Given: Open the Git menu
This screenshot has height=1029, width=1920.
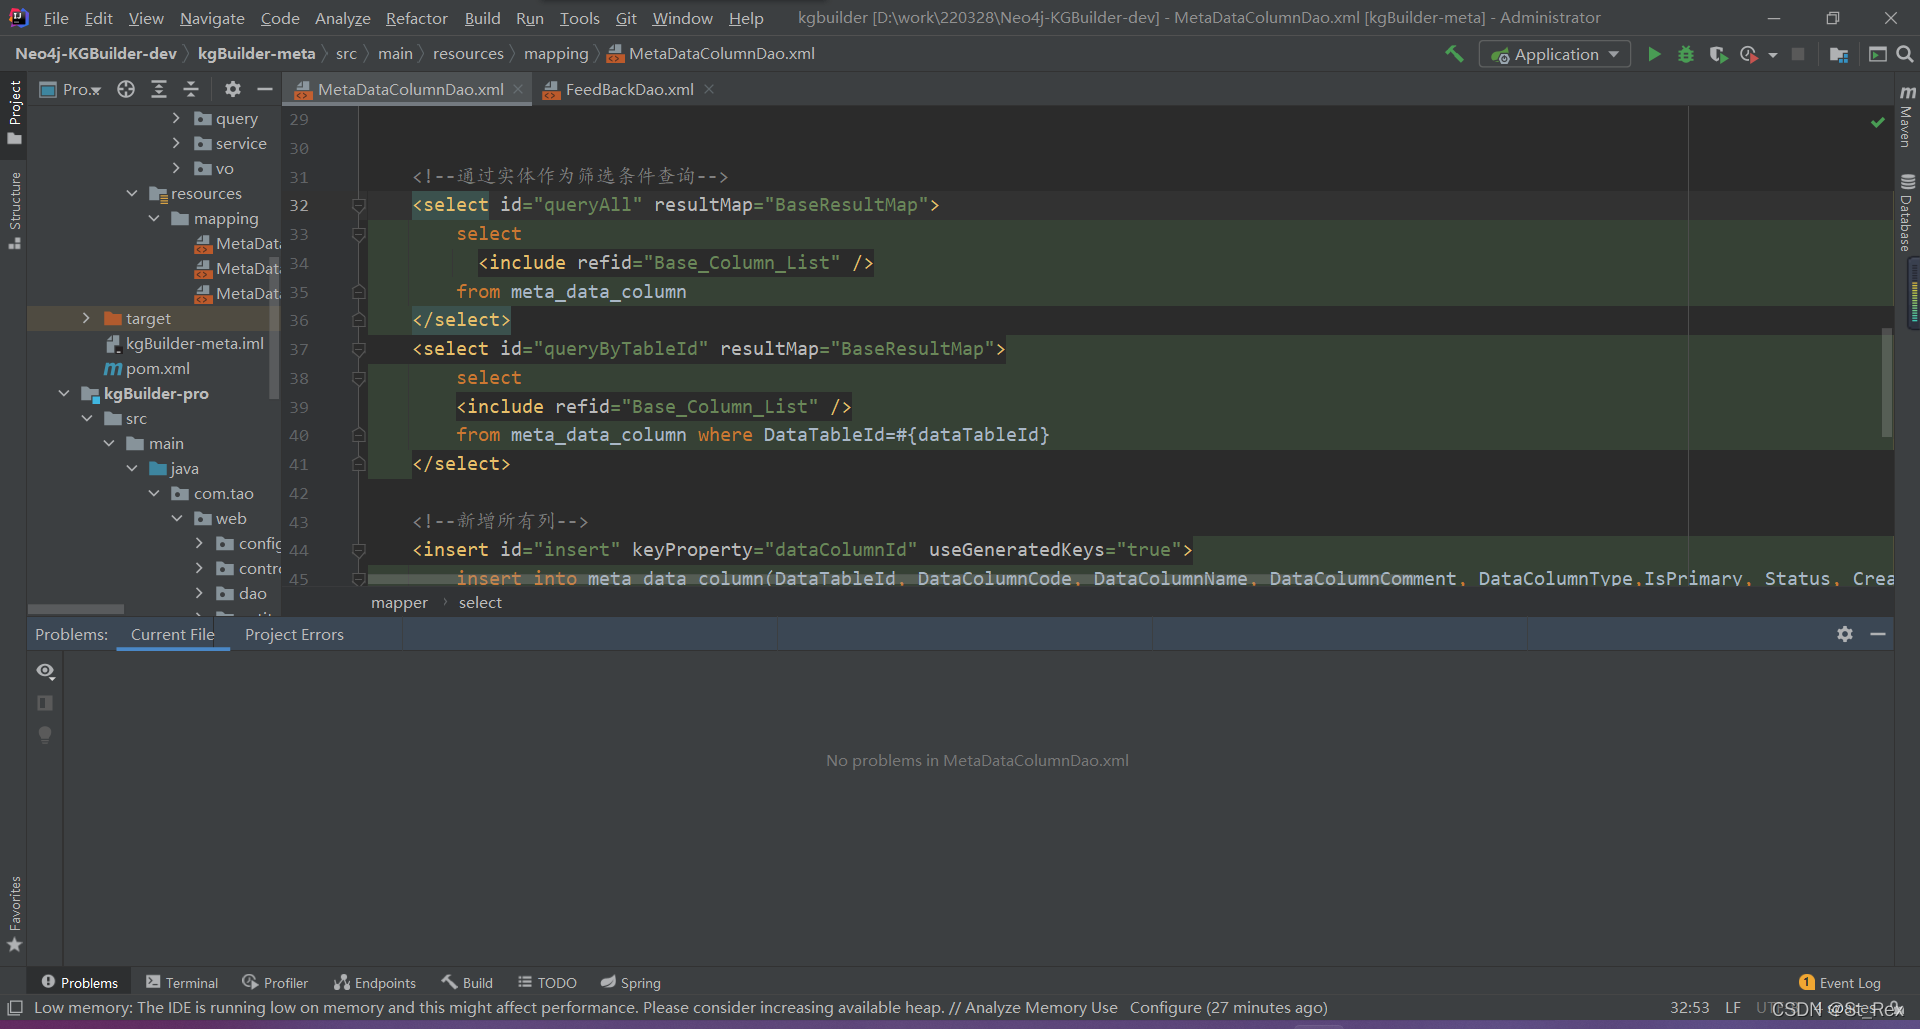Looking at the screenshot, I should coord(626,18).
